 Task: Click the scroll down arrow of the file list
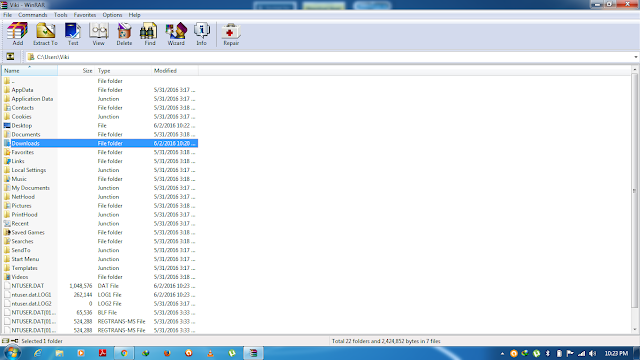[635, 330]
